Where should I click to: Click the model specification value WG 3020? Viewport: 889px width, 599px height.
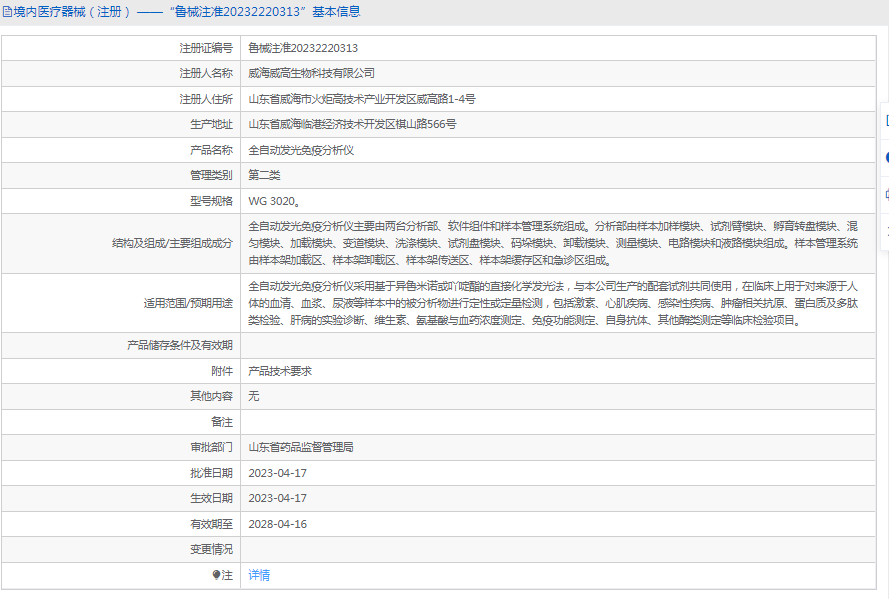[274, 201]
